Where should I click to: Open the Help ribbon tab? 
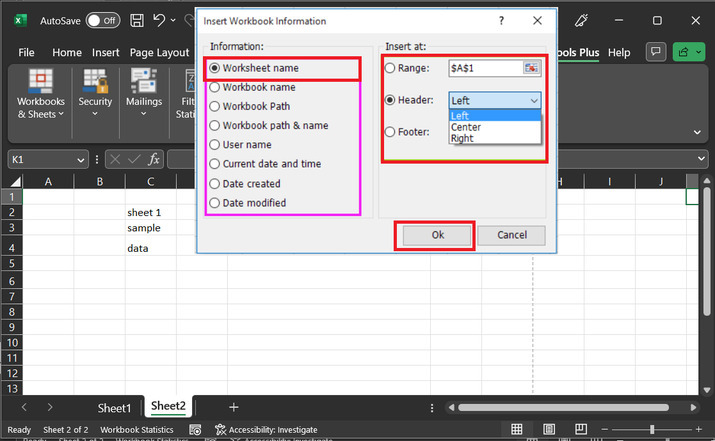point(619,52)
